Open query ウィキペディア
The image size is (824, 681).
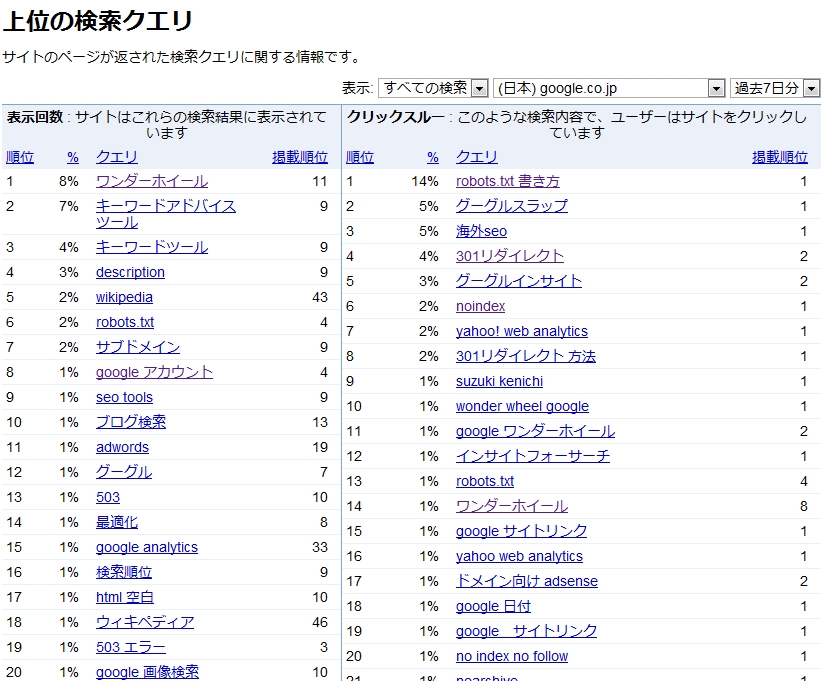tap(145, 622)
